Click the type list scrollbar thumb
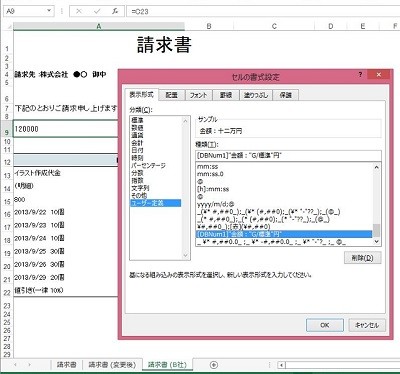Image resolution: width=400 pixels, height=374 pixels. click(x=376, y=230)
